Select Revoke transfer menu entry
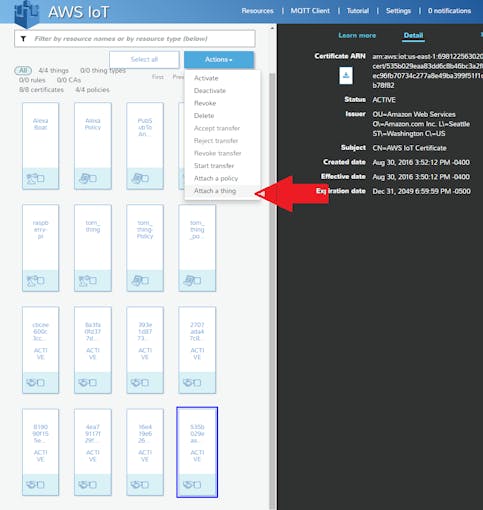The image size is (483, 510). pos(218,153)
